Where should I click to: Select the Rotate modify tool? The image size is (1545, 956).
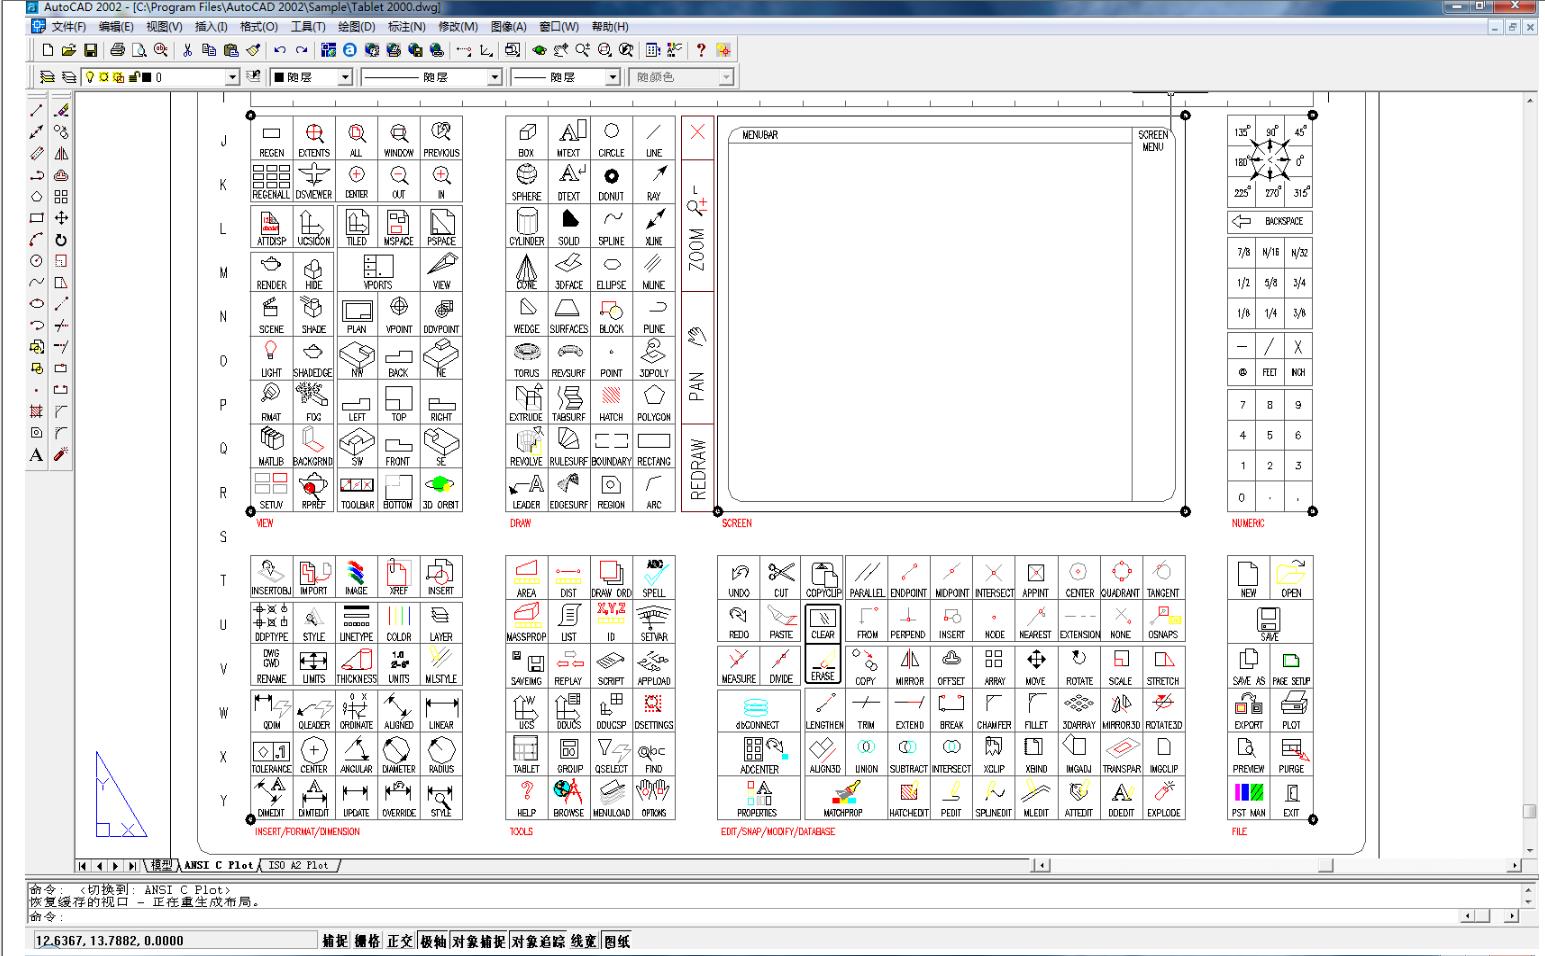point(61,239)
